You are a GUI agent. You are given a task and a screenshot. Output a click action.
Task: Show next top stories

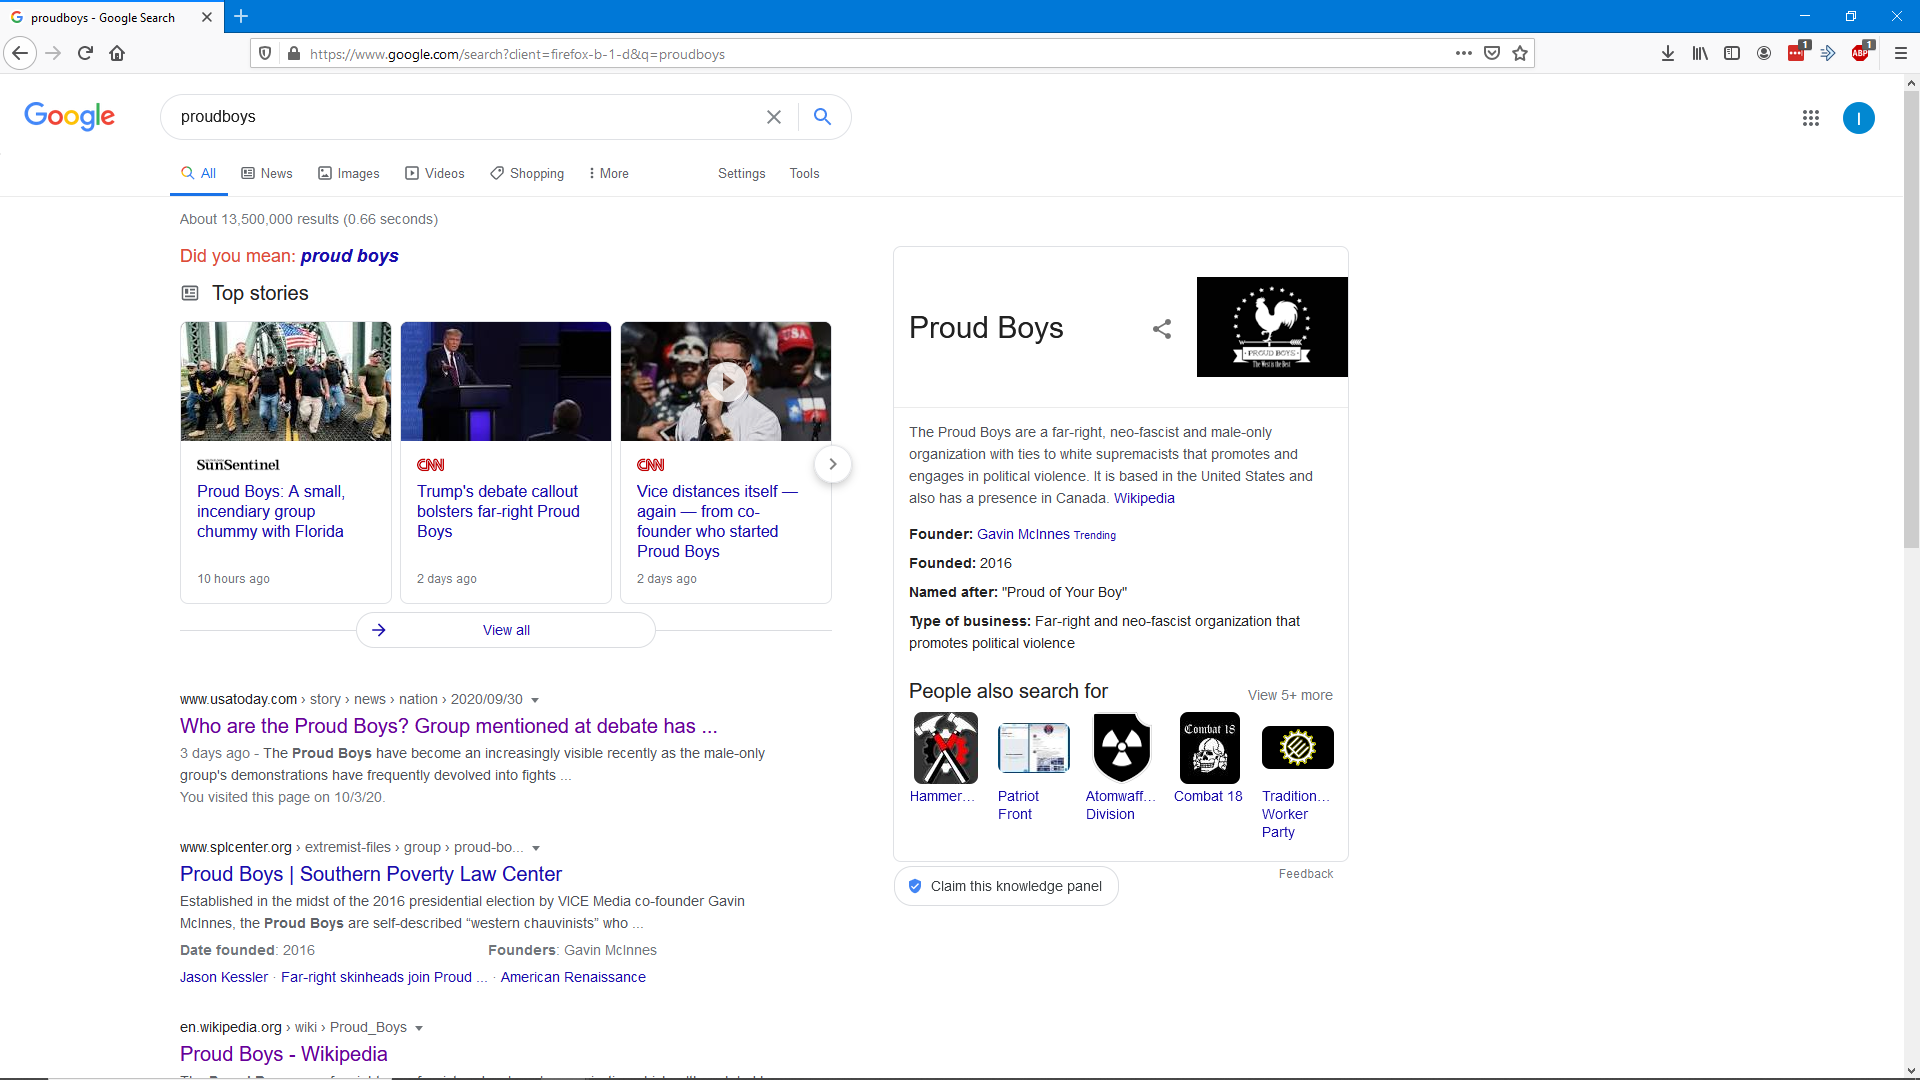tap(832, 464)
